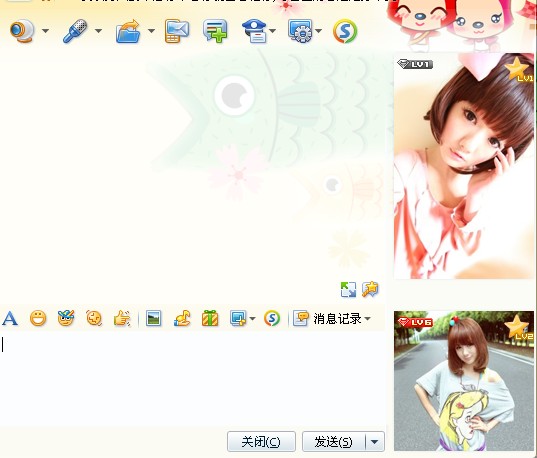
Task: Capture screen with screenshot icon
Action: (238, 318)
